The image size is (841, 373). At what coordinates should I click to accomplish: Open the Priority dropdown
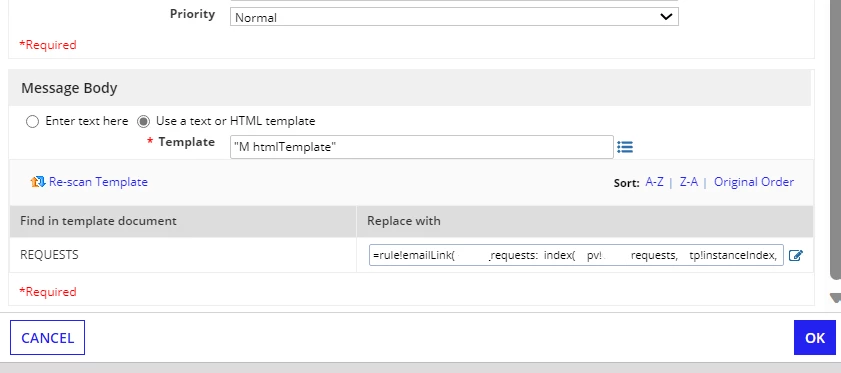(x=454, y=17)
